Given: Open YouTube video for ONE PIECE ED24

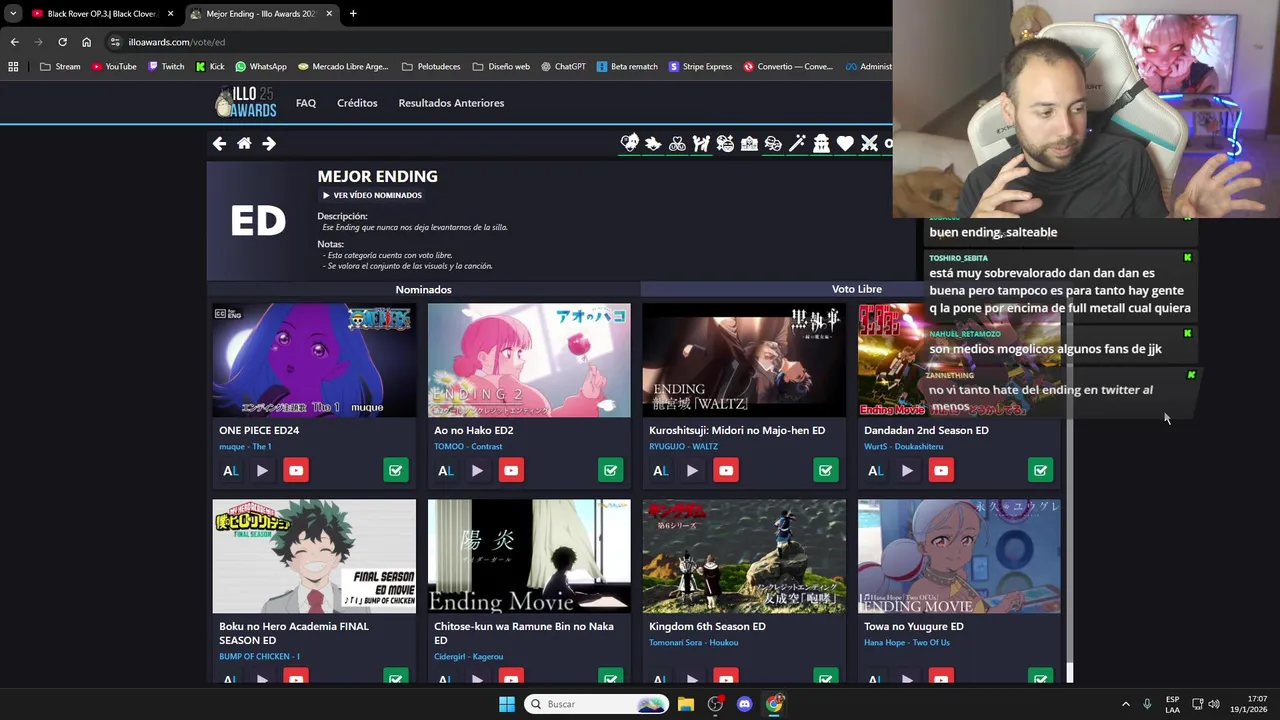Looking at the screenshot, I should 296,470.
